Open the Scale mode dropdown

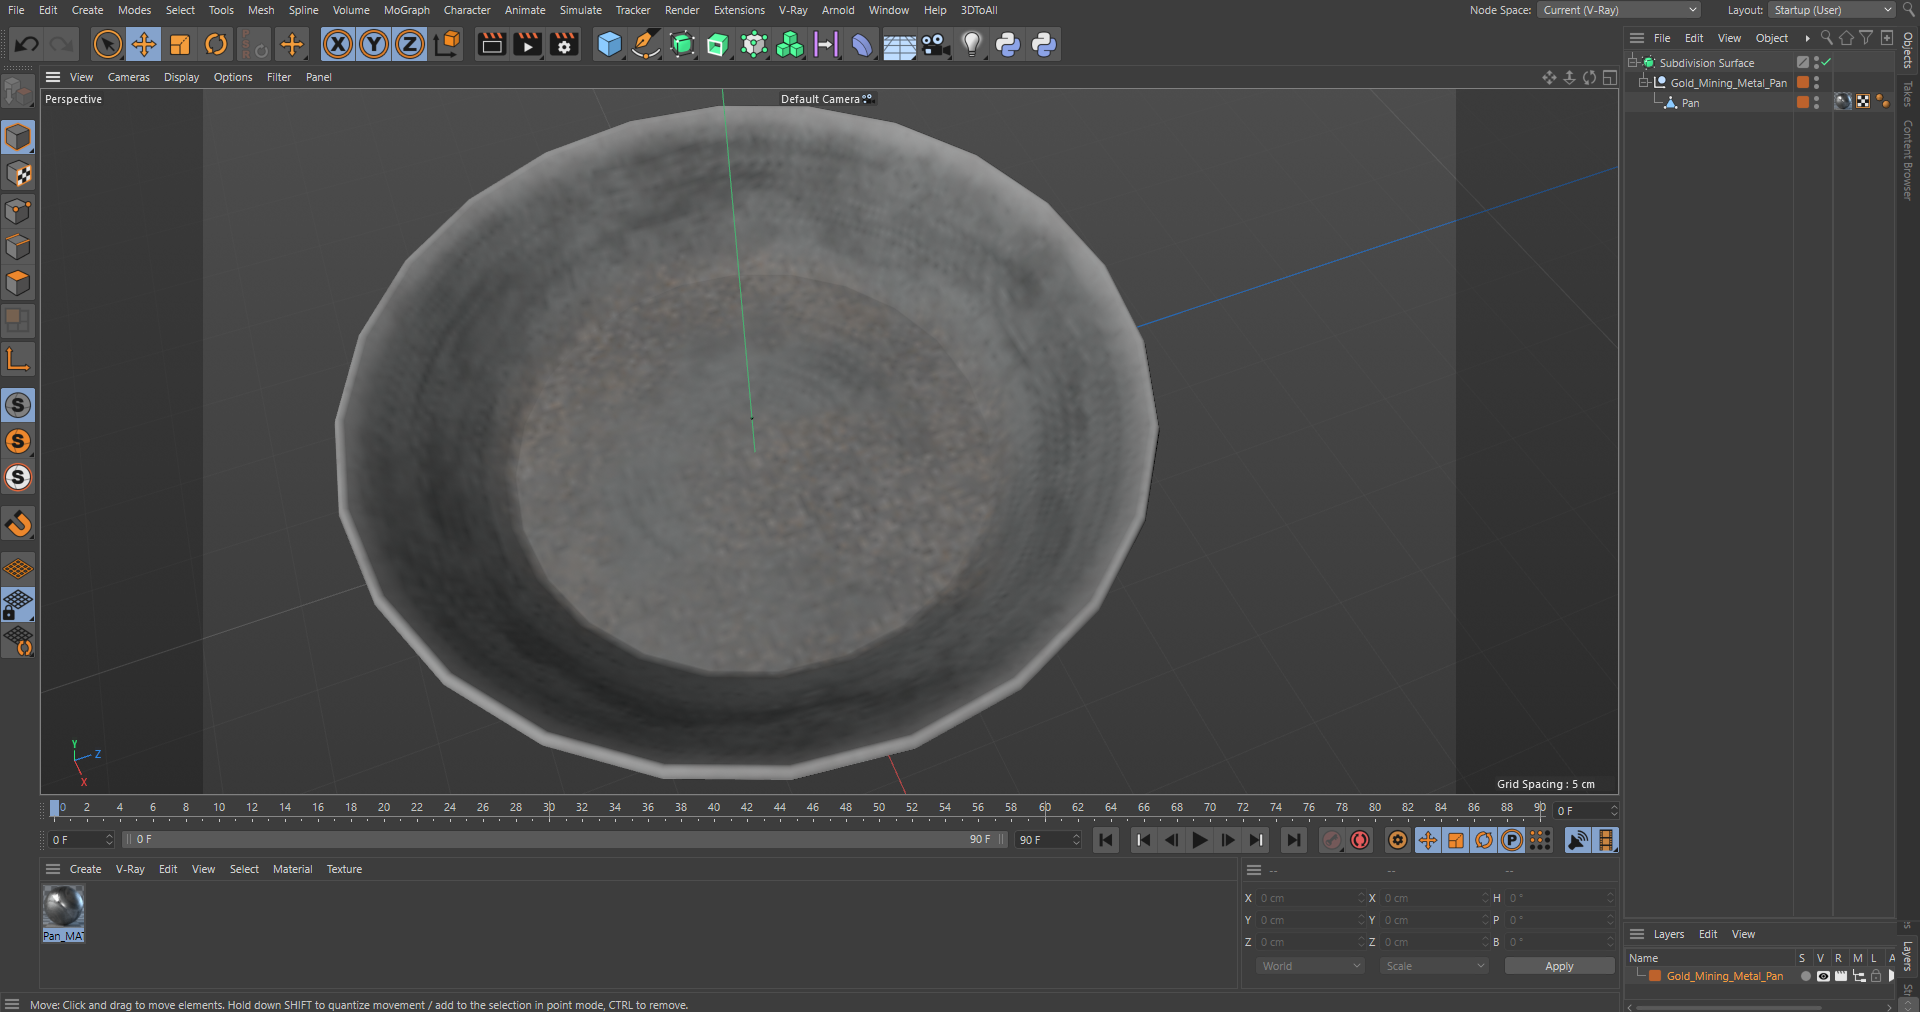1434,966
